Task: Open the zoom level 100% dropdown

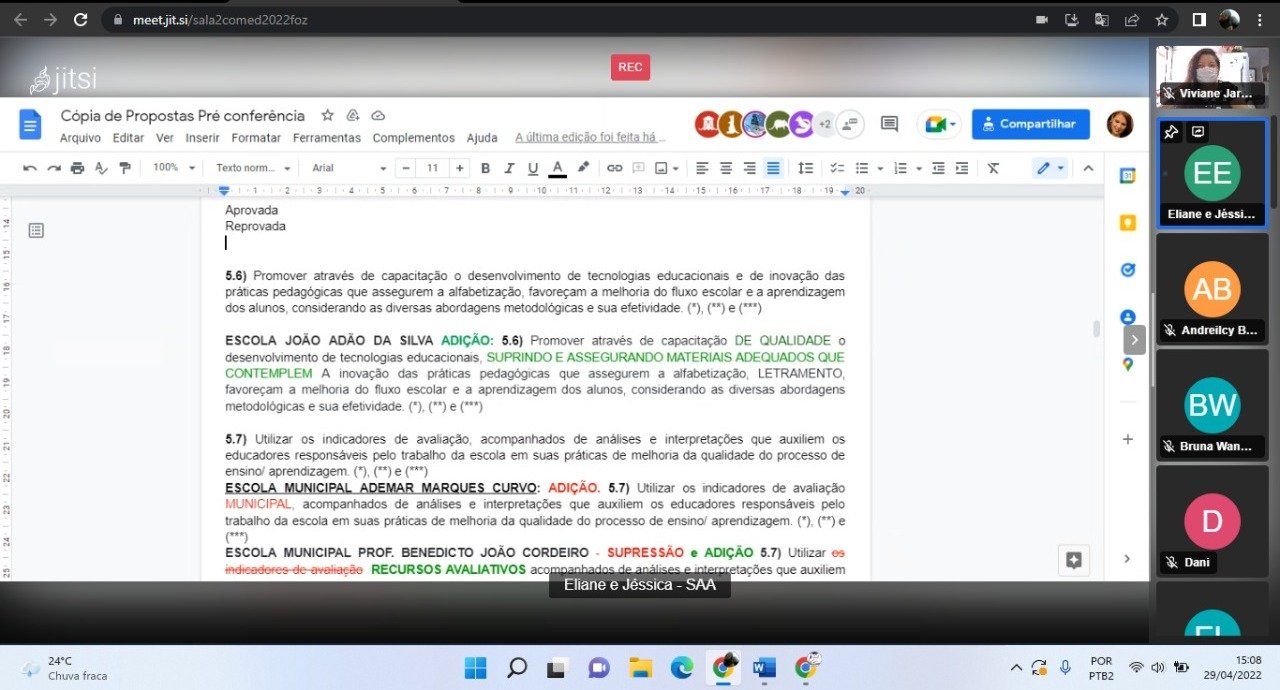Action: tap(171, 168)
